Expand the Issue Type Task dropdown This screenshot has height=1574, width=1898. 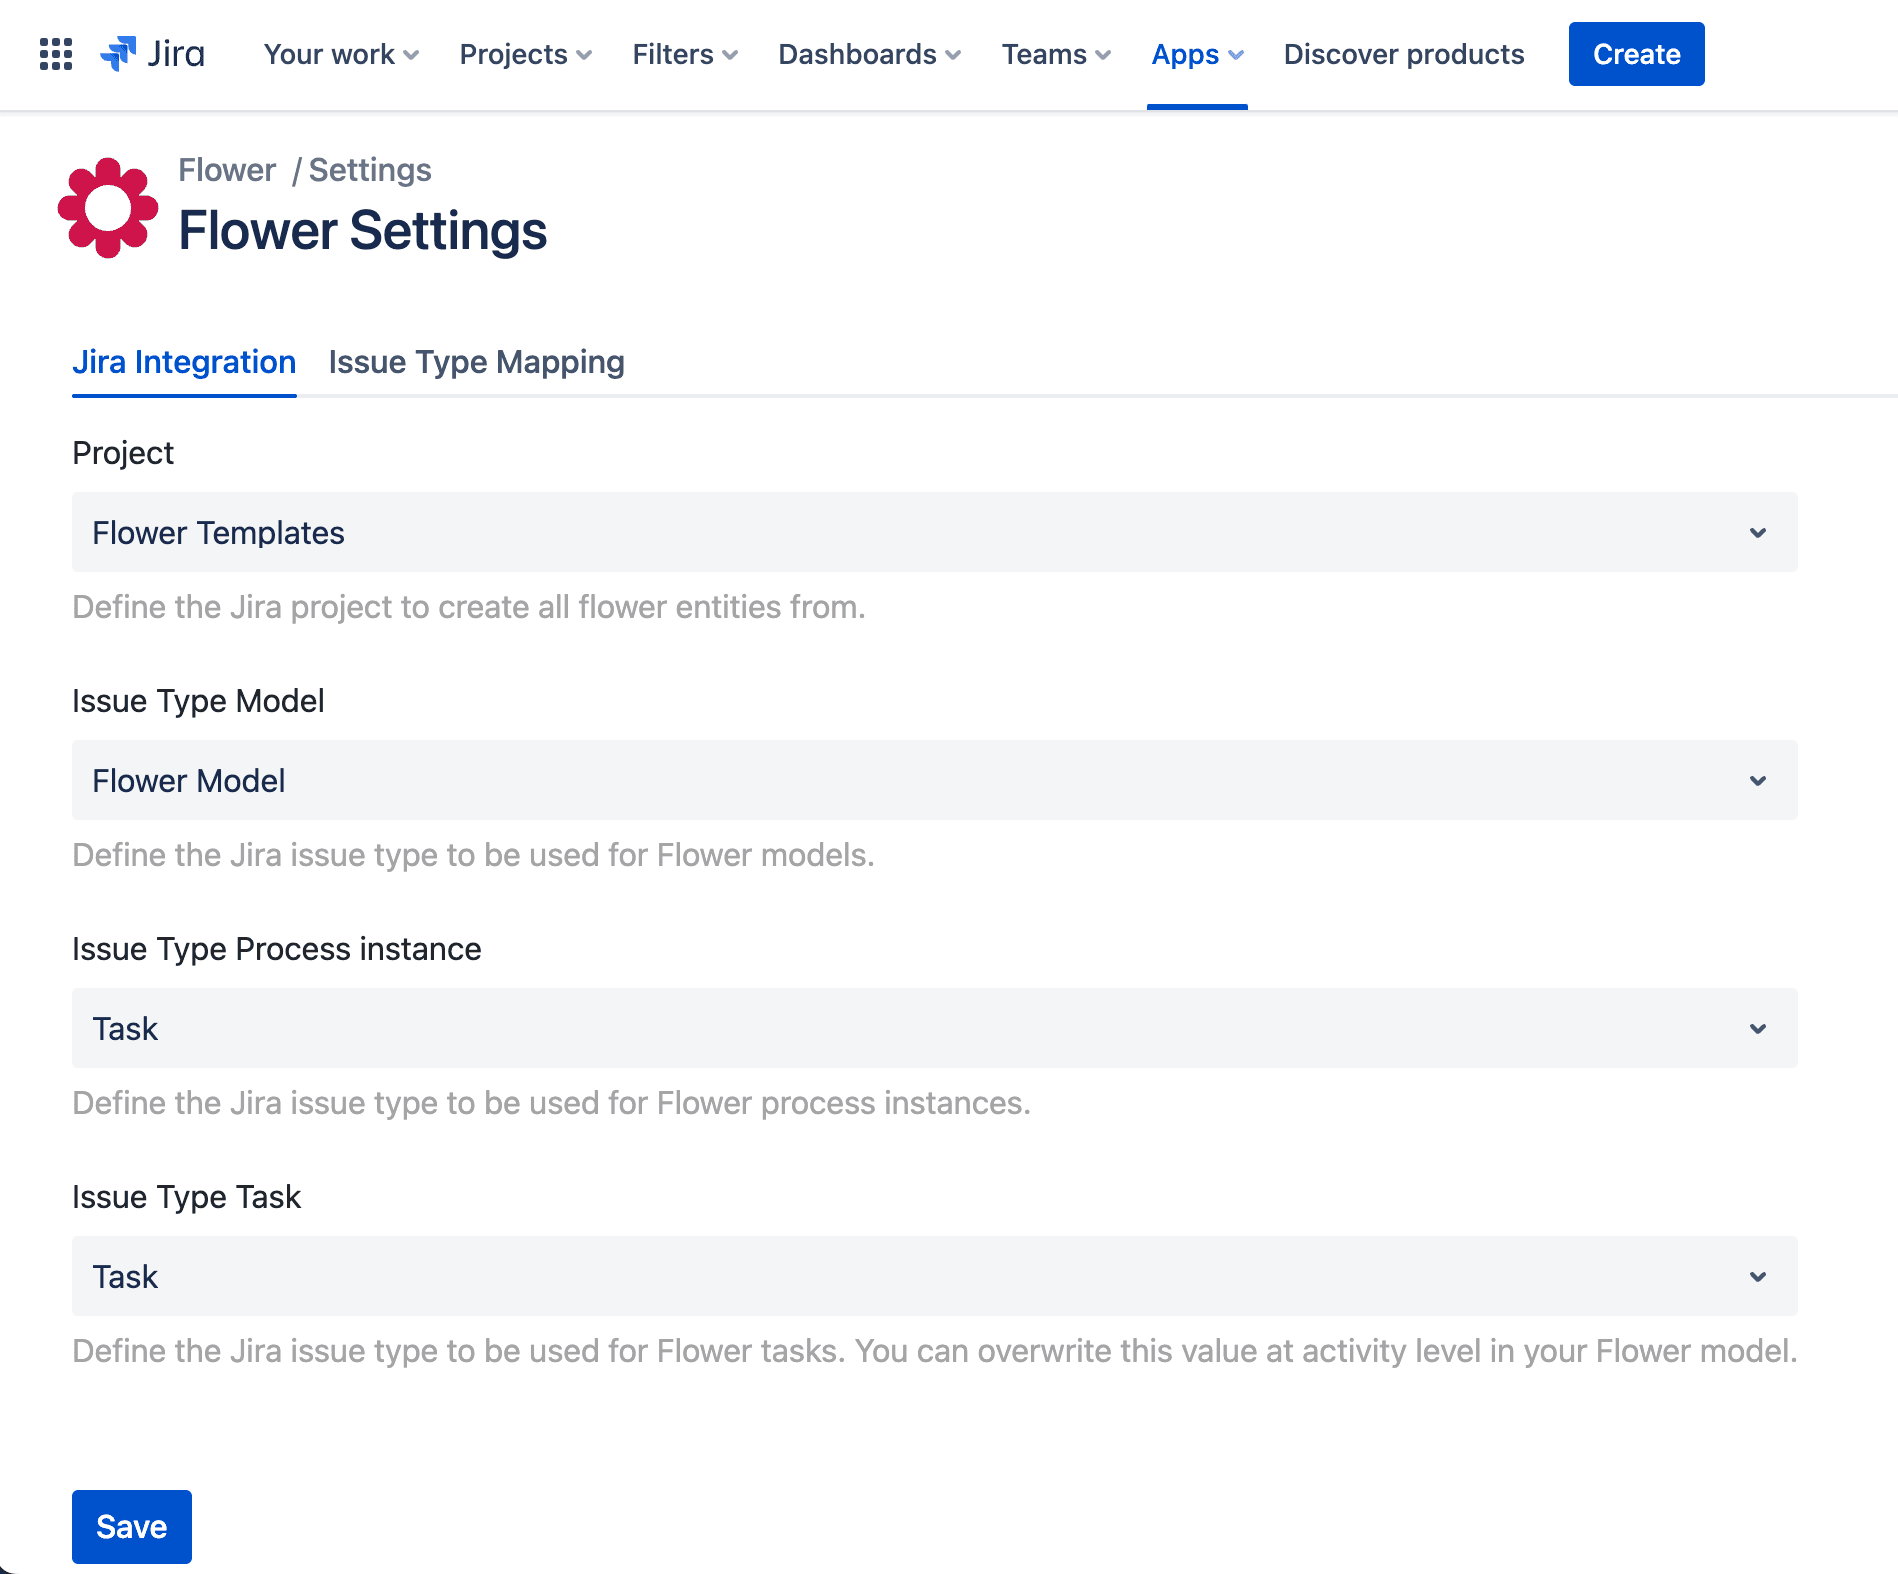coord(934,1276)
